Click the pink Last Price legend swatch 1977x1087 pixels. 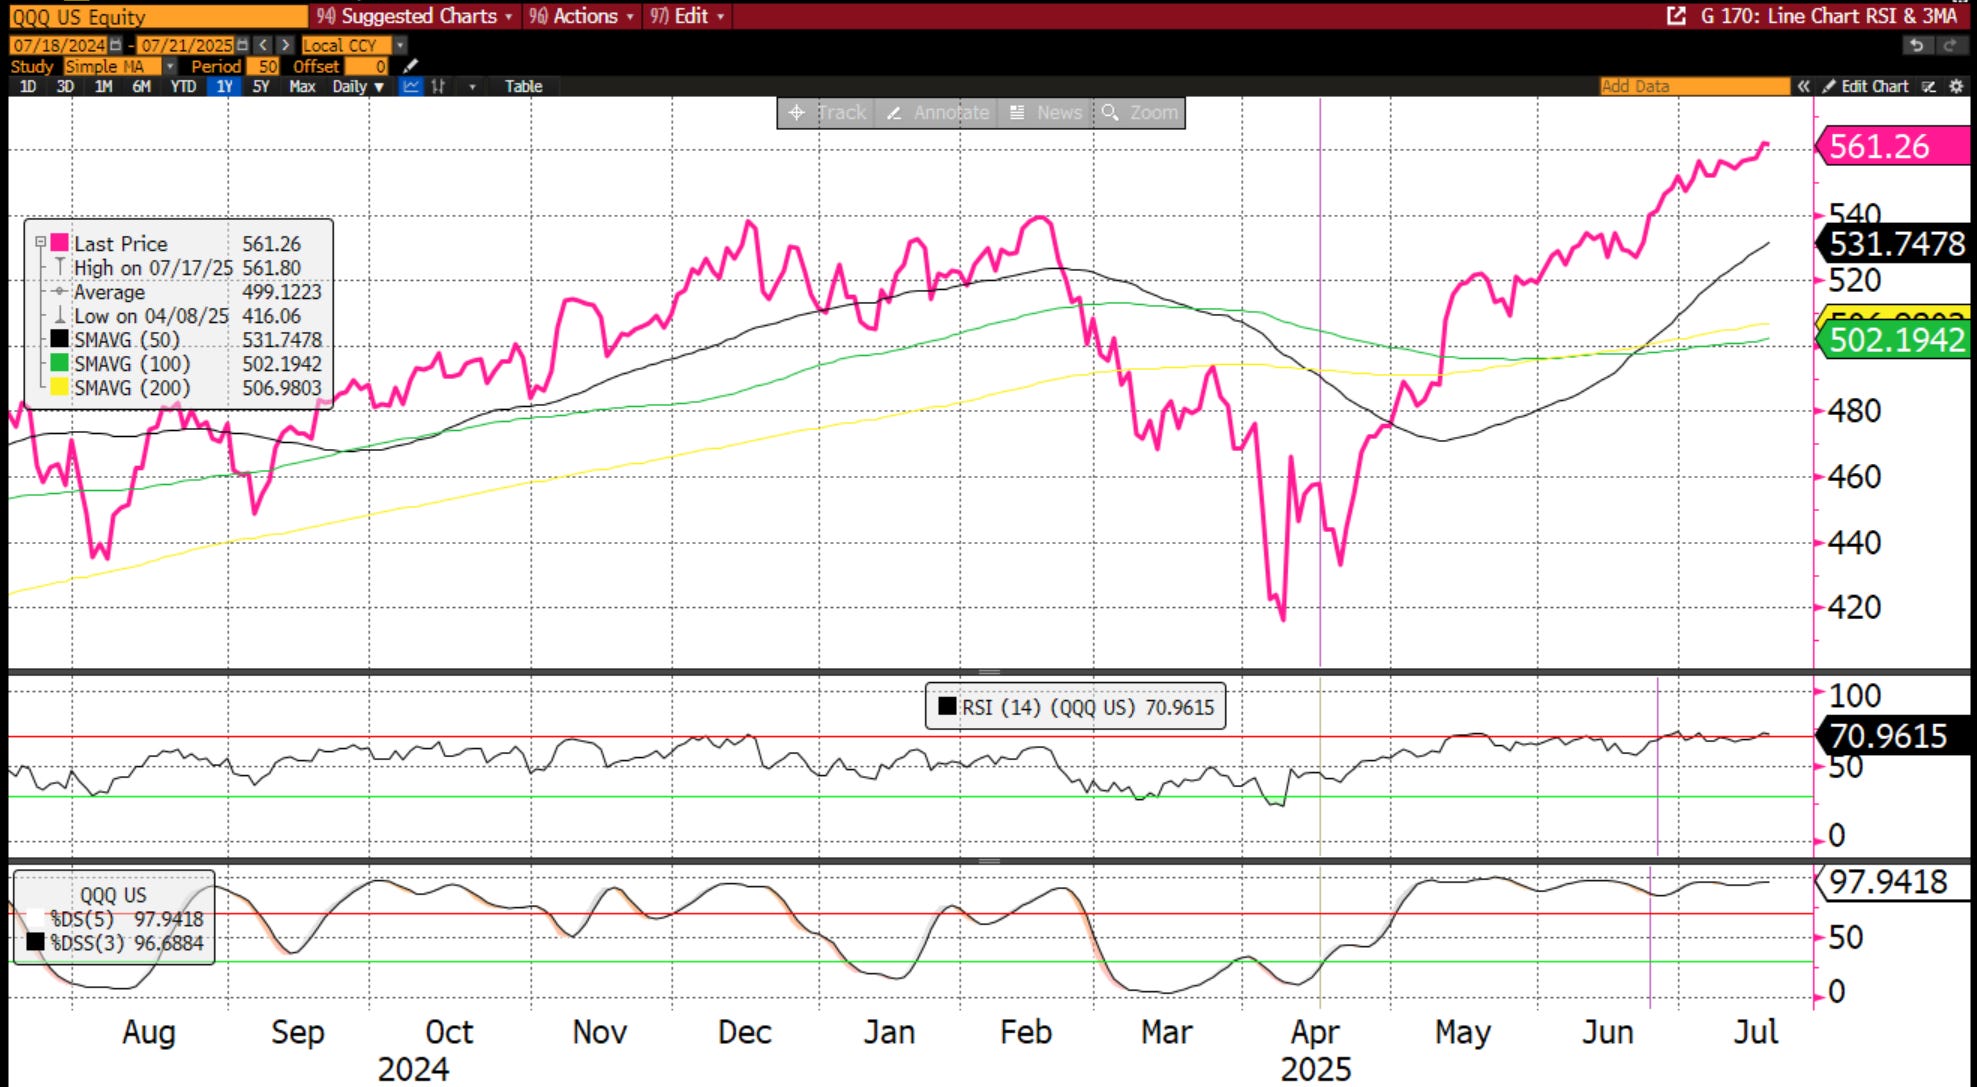click(x=60, y=243)
